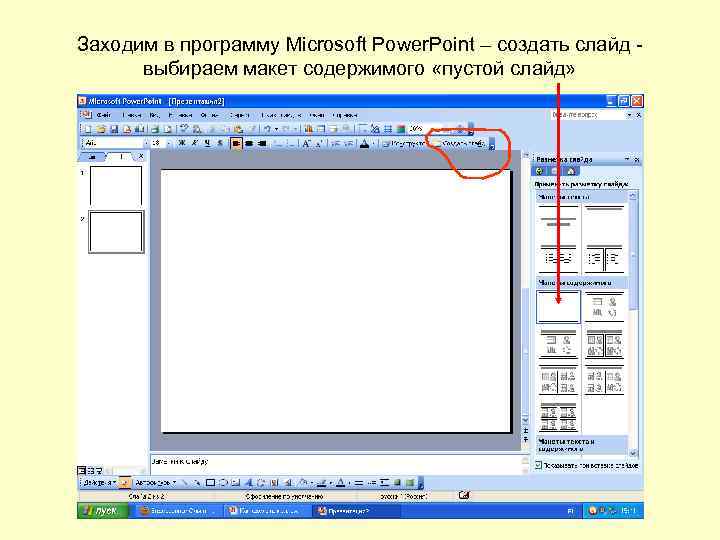This screenshot has width=720, height=540.
Task: Open the Автофигуры menu
Action: (x=155, y=483)
